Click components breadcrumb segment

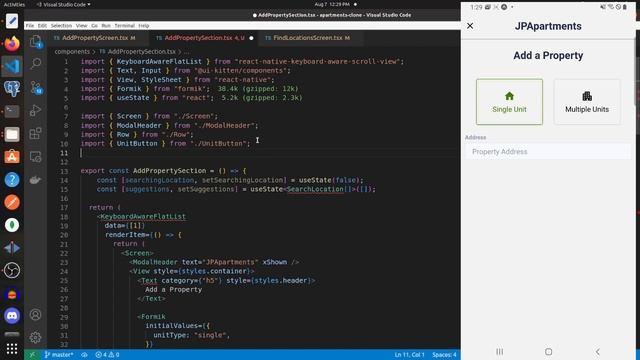(72, 52)
